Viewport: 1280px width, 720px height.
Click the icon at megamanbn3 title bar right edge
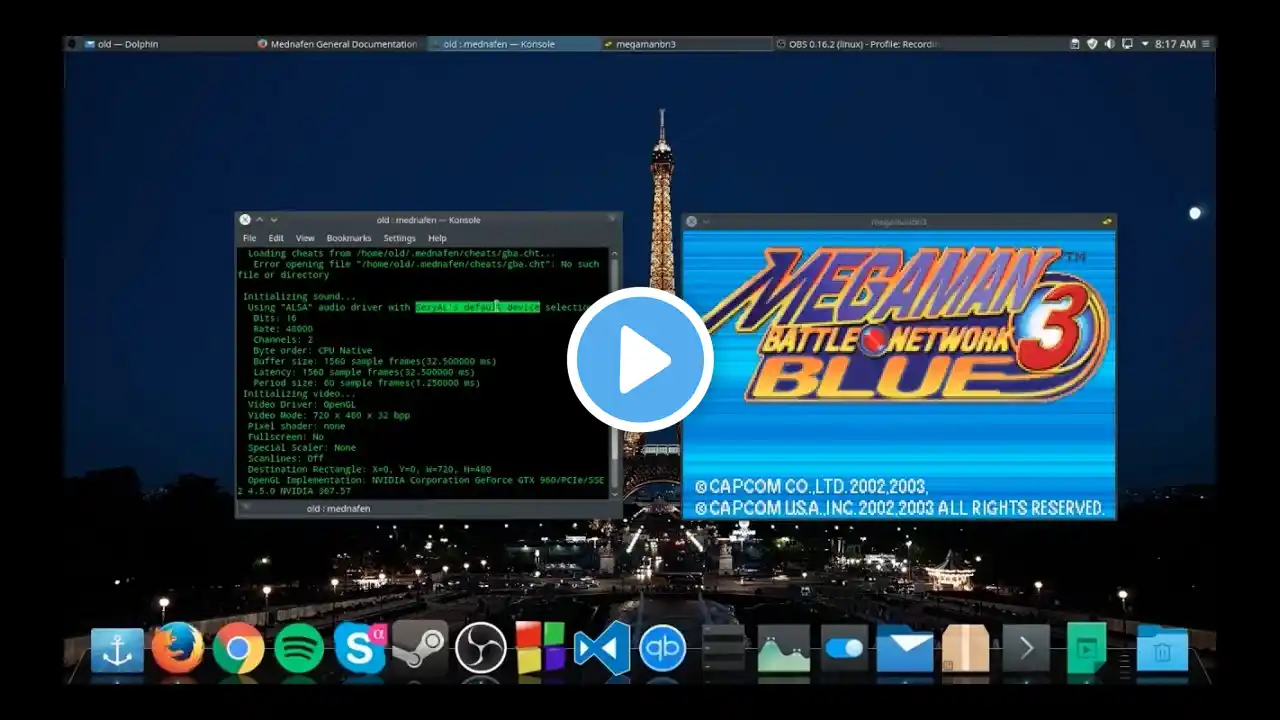pos(1106,222)
